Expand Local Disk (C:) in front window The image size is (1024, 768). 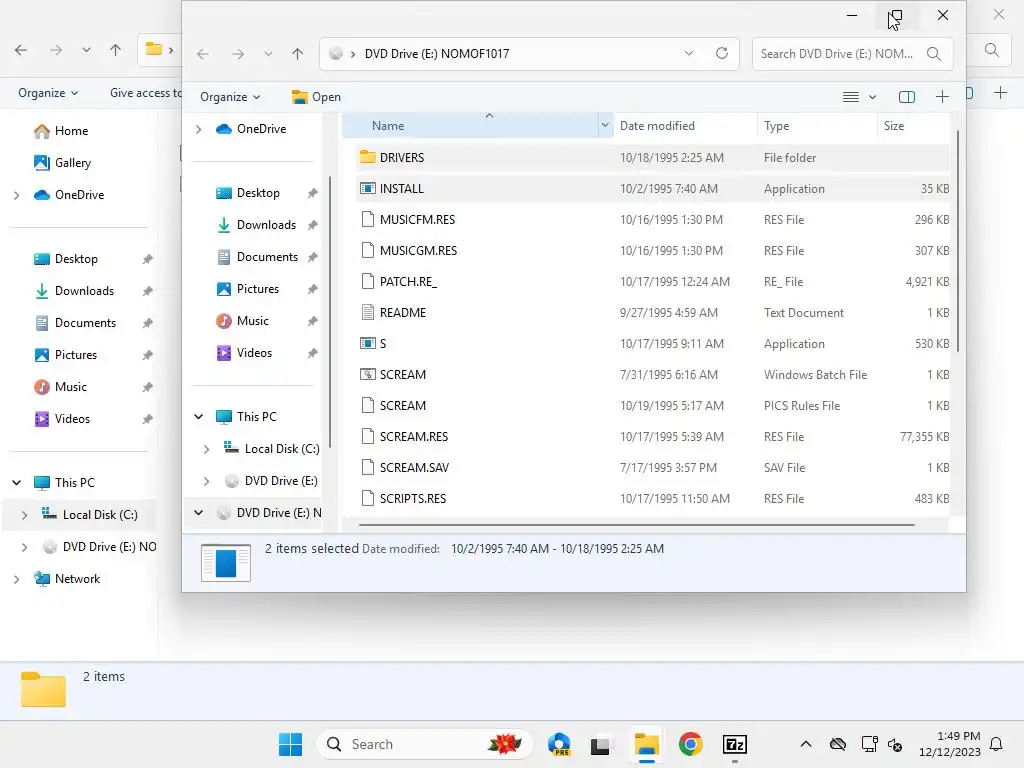(206, 449)
